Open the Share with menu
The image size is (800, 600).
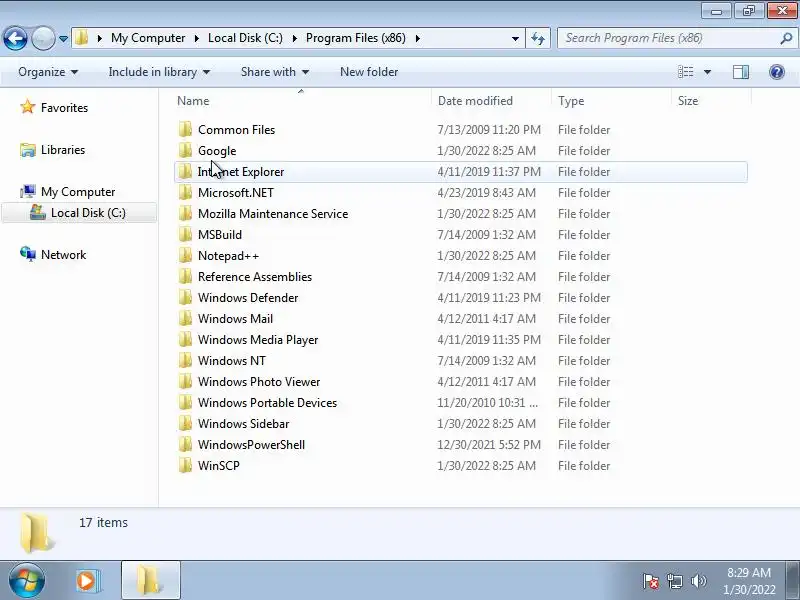[275, 72]
